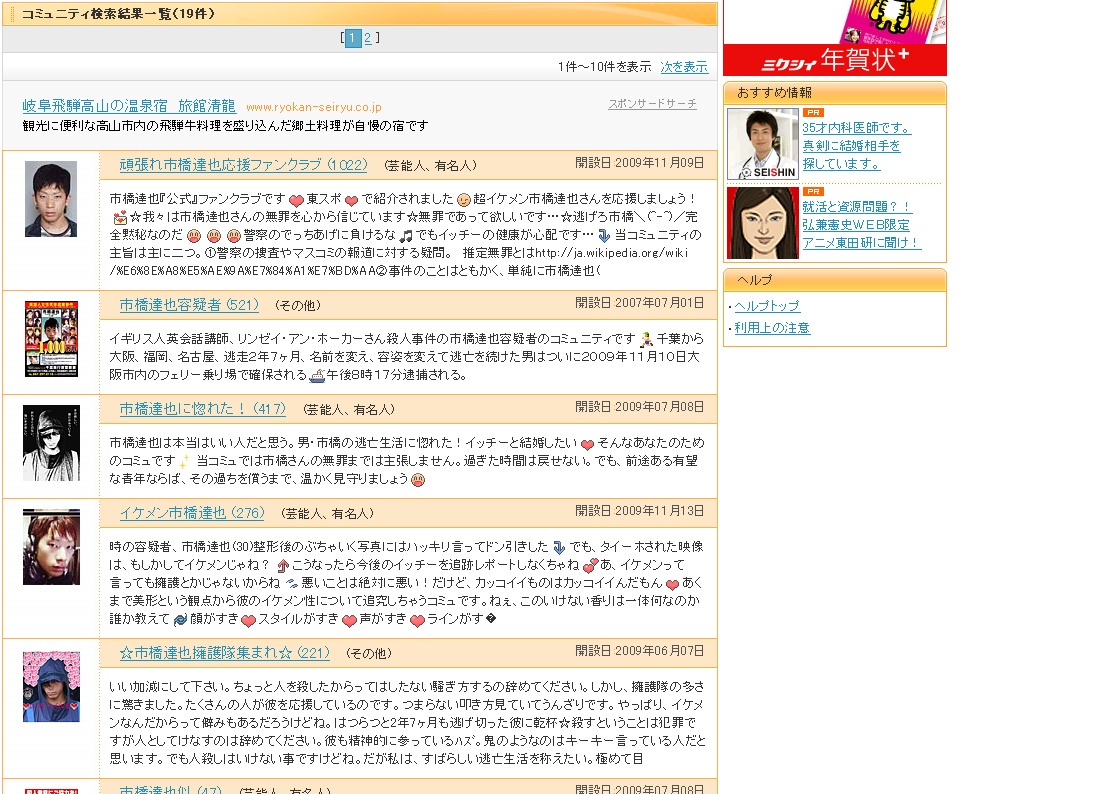Click スポンサードサーチ label link

[652, 104]
